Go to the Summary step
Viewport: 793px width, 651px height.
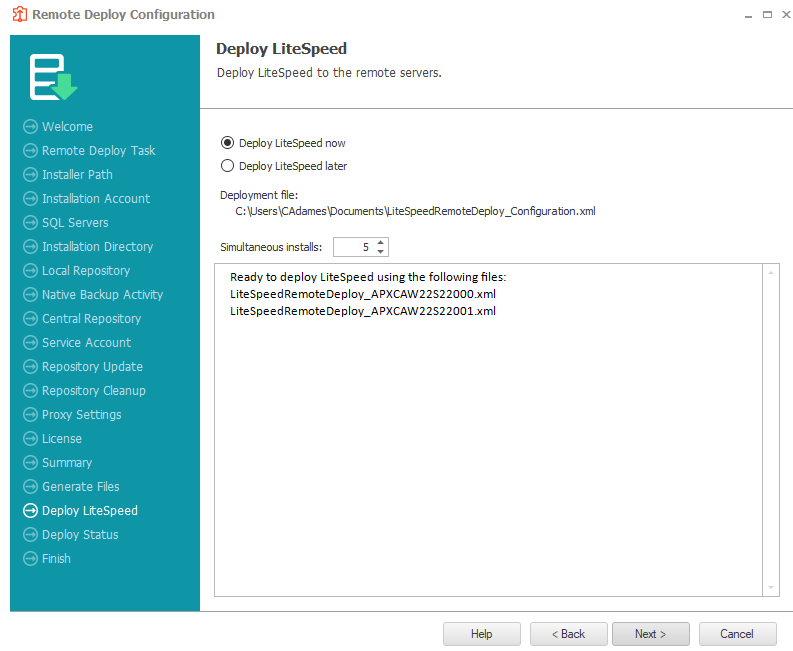click(x=67, y=462)
